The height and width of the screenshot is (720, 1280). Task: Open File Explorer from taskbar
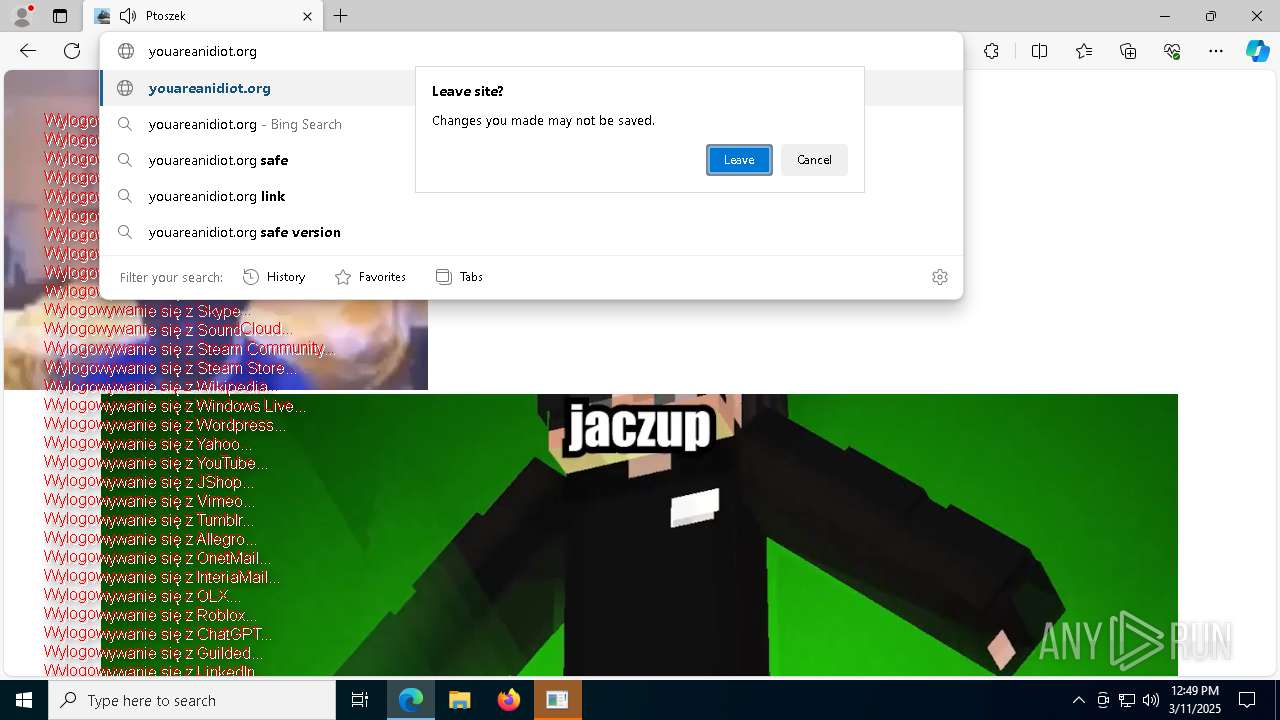[459, 700]
